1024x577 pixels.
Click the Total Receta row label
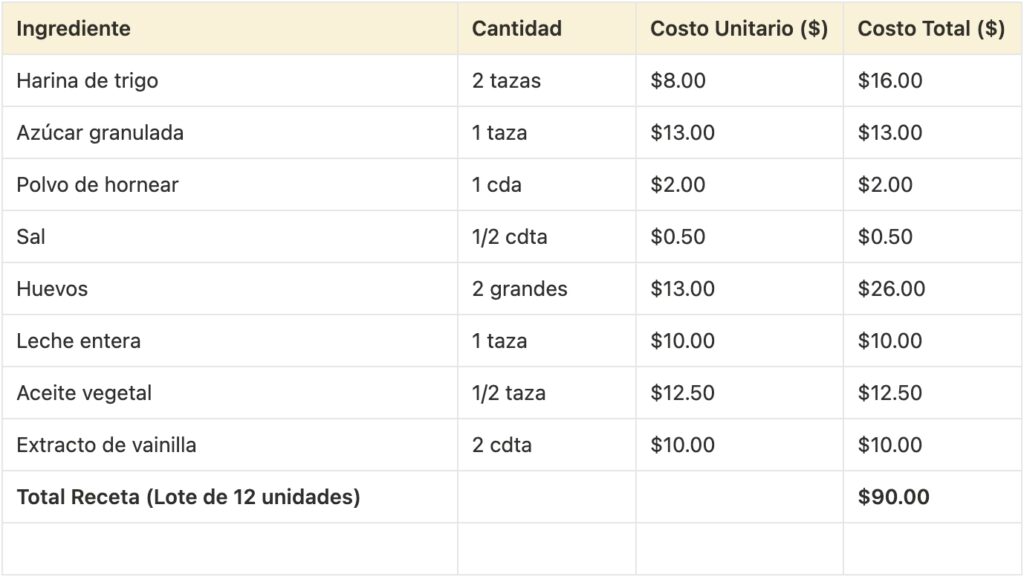pyautogui.click(x=188, y=497)
